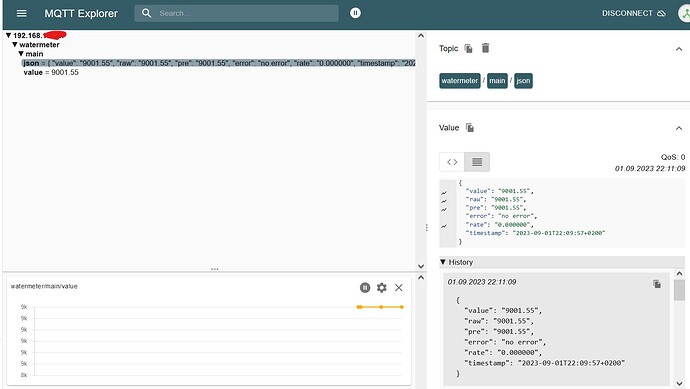Click the watermeter/main/value chart title
Screen dimensions: 690x389
pos(44,286)
